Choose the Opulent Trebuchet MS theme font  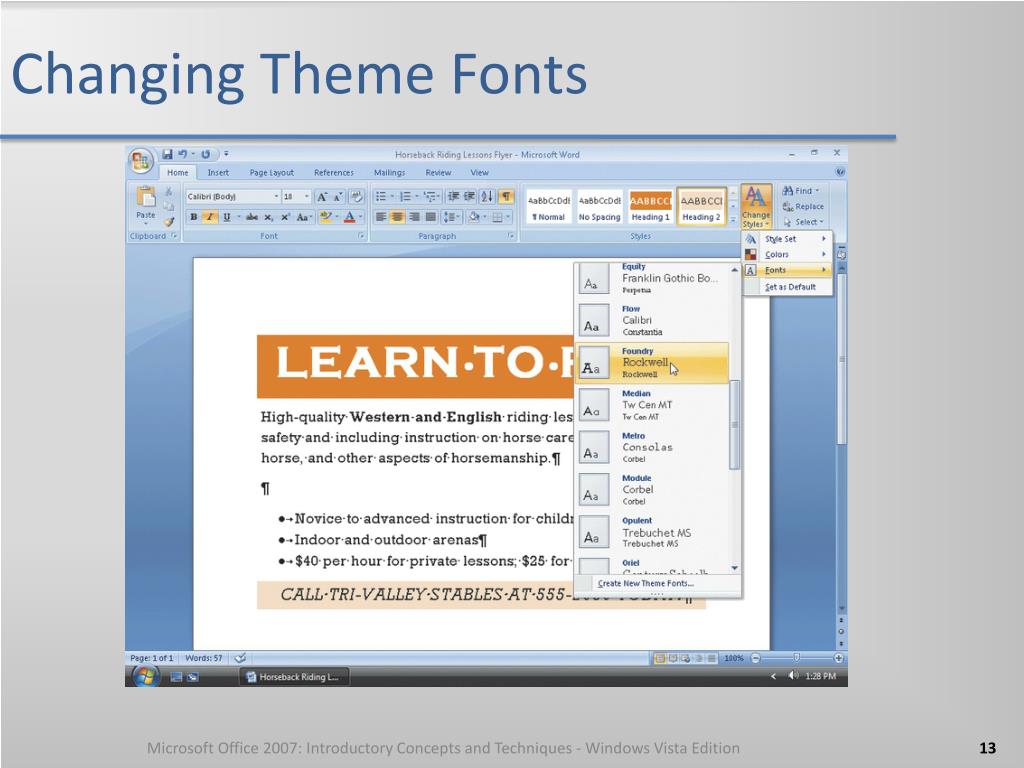pyautogui.click(x=652, y=532)
